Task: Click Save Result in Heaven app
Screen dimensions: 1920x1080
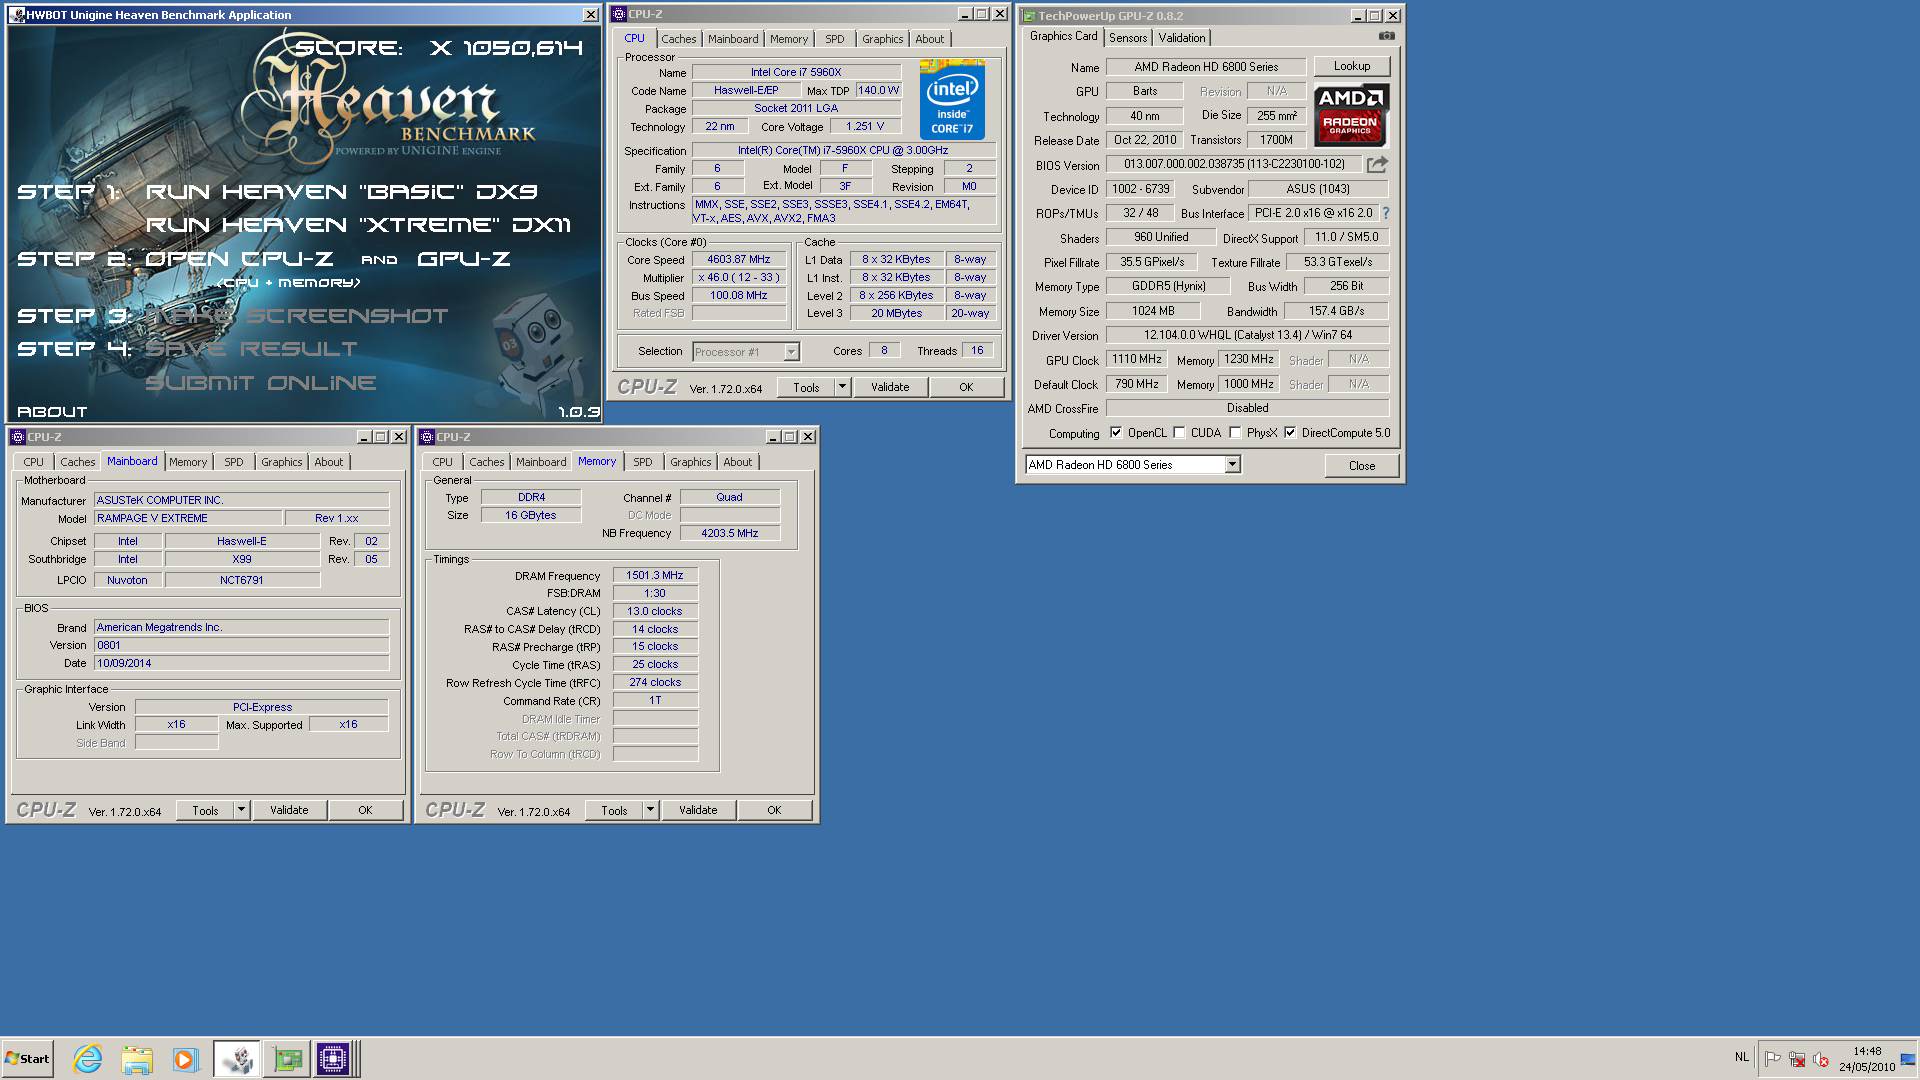Action: pyautogui.click(x=251, y=349)
